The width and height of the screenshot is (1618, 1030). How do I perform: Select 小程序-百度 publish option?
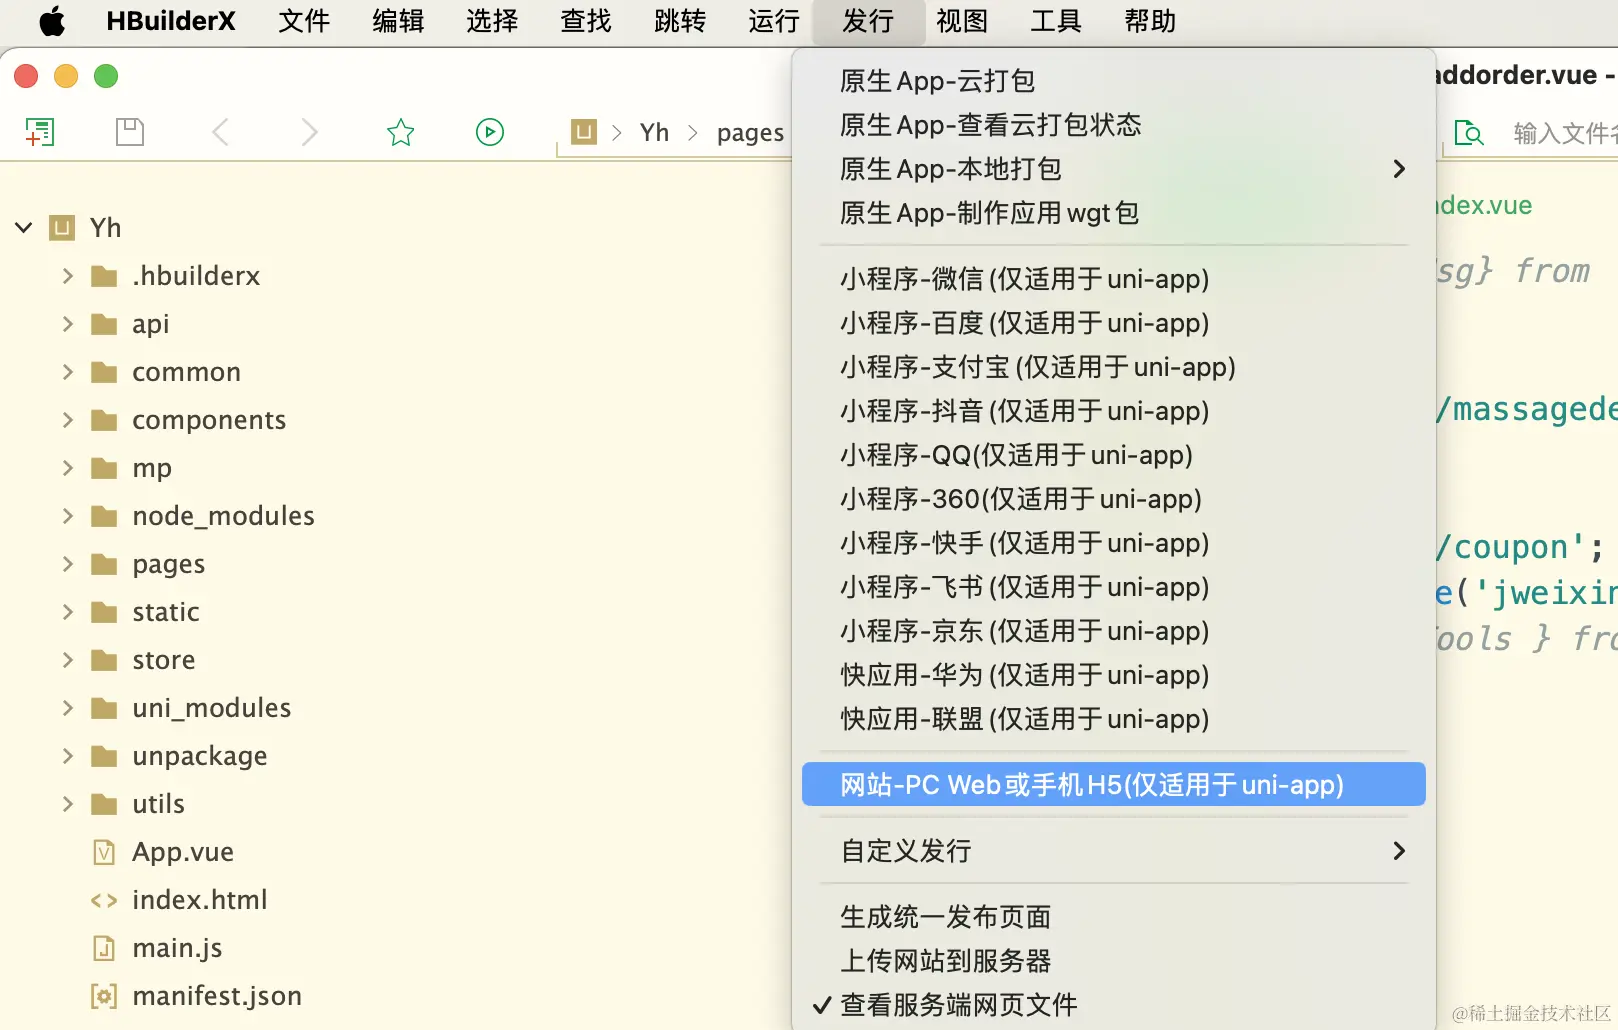[1114, 323]
